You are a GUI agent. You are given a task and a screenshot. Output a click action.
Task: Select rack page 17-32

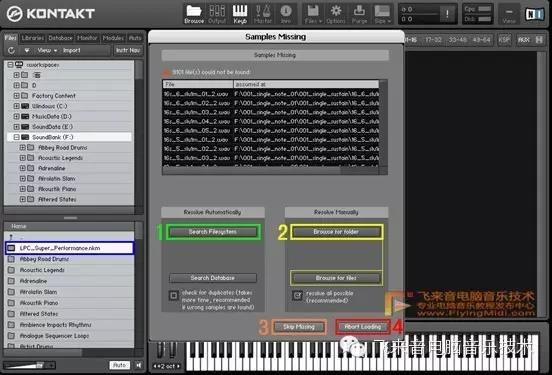pos(433,39)
